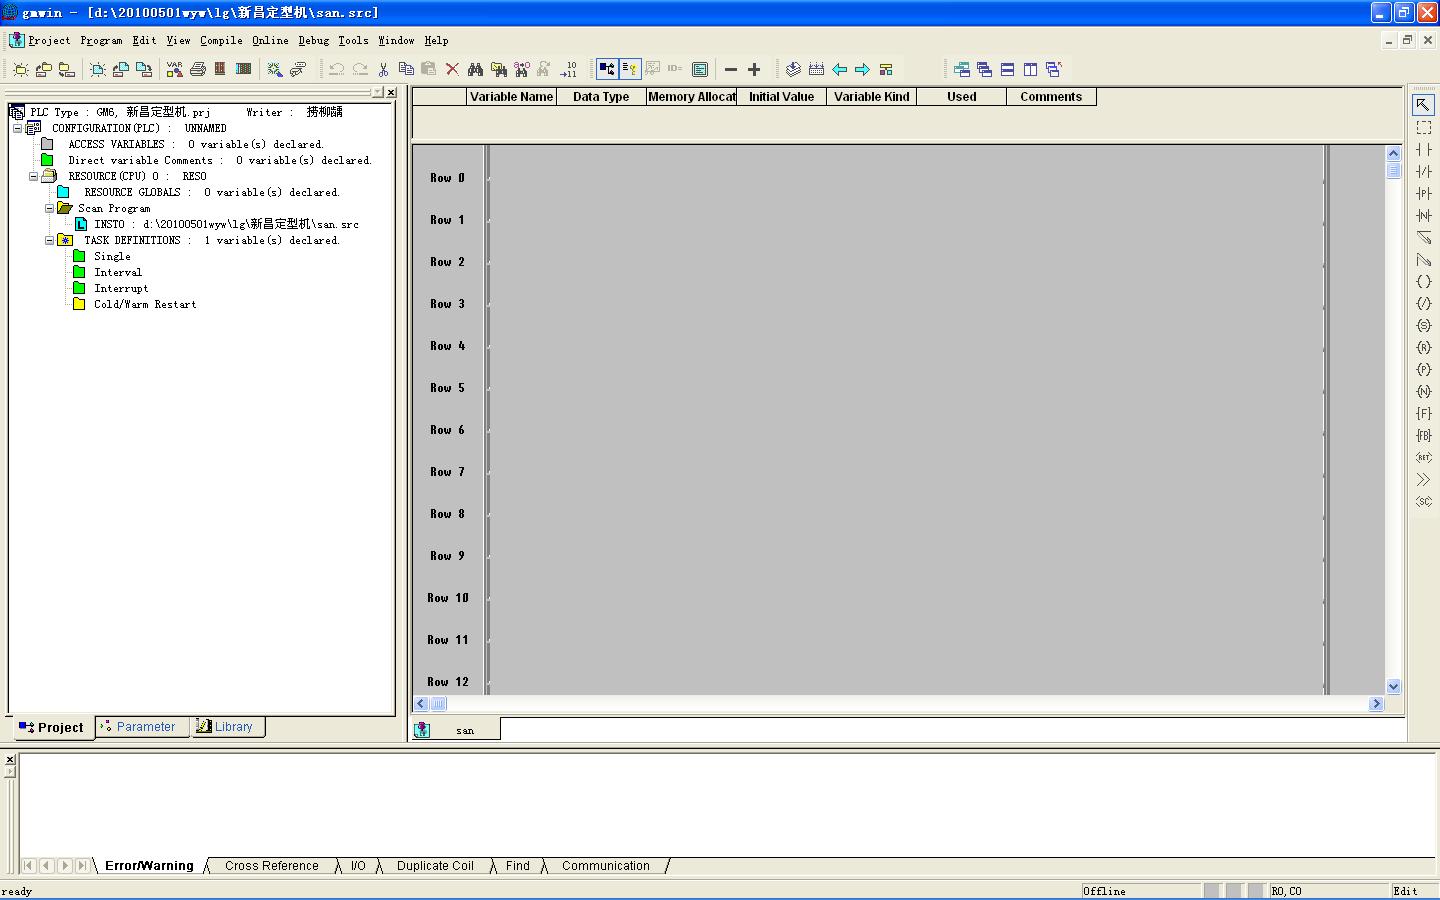Switch to the Cross Reference tab

[x=271, y=866]
